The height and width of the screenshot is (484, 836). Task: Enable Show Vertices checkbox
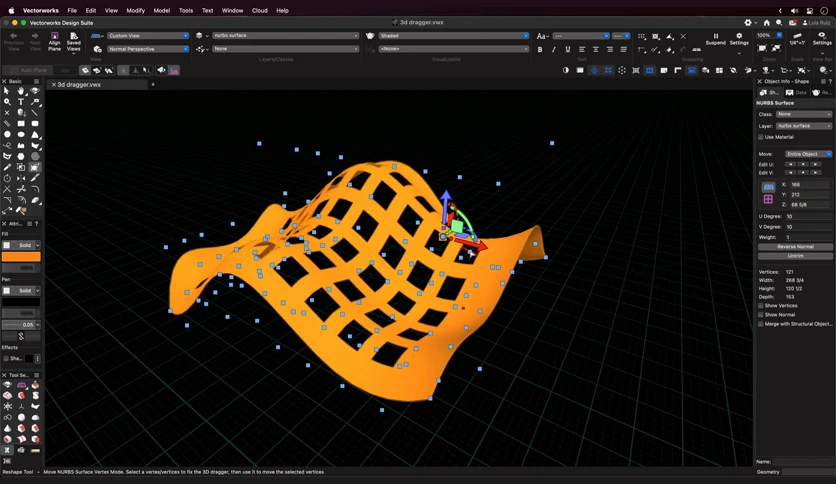click(x=761, y=306)
